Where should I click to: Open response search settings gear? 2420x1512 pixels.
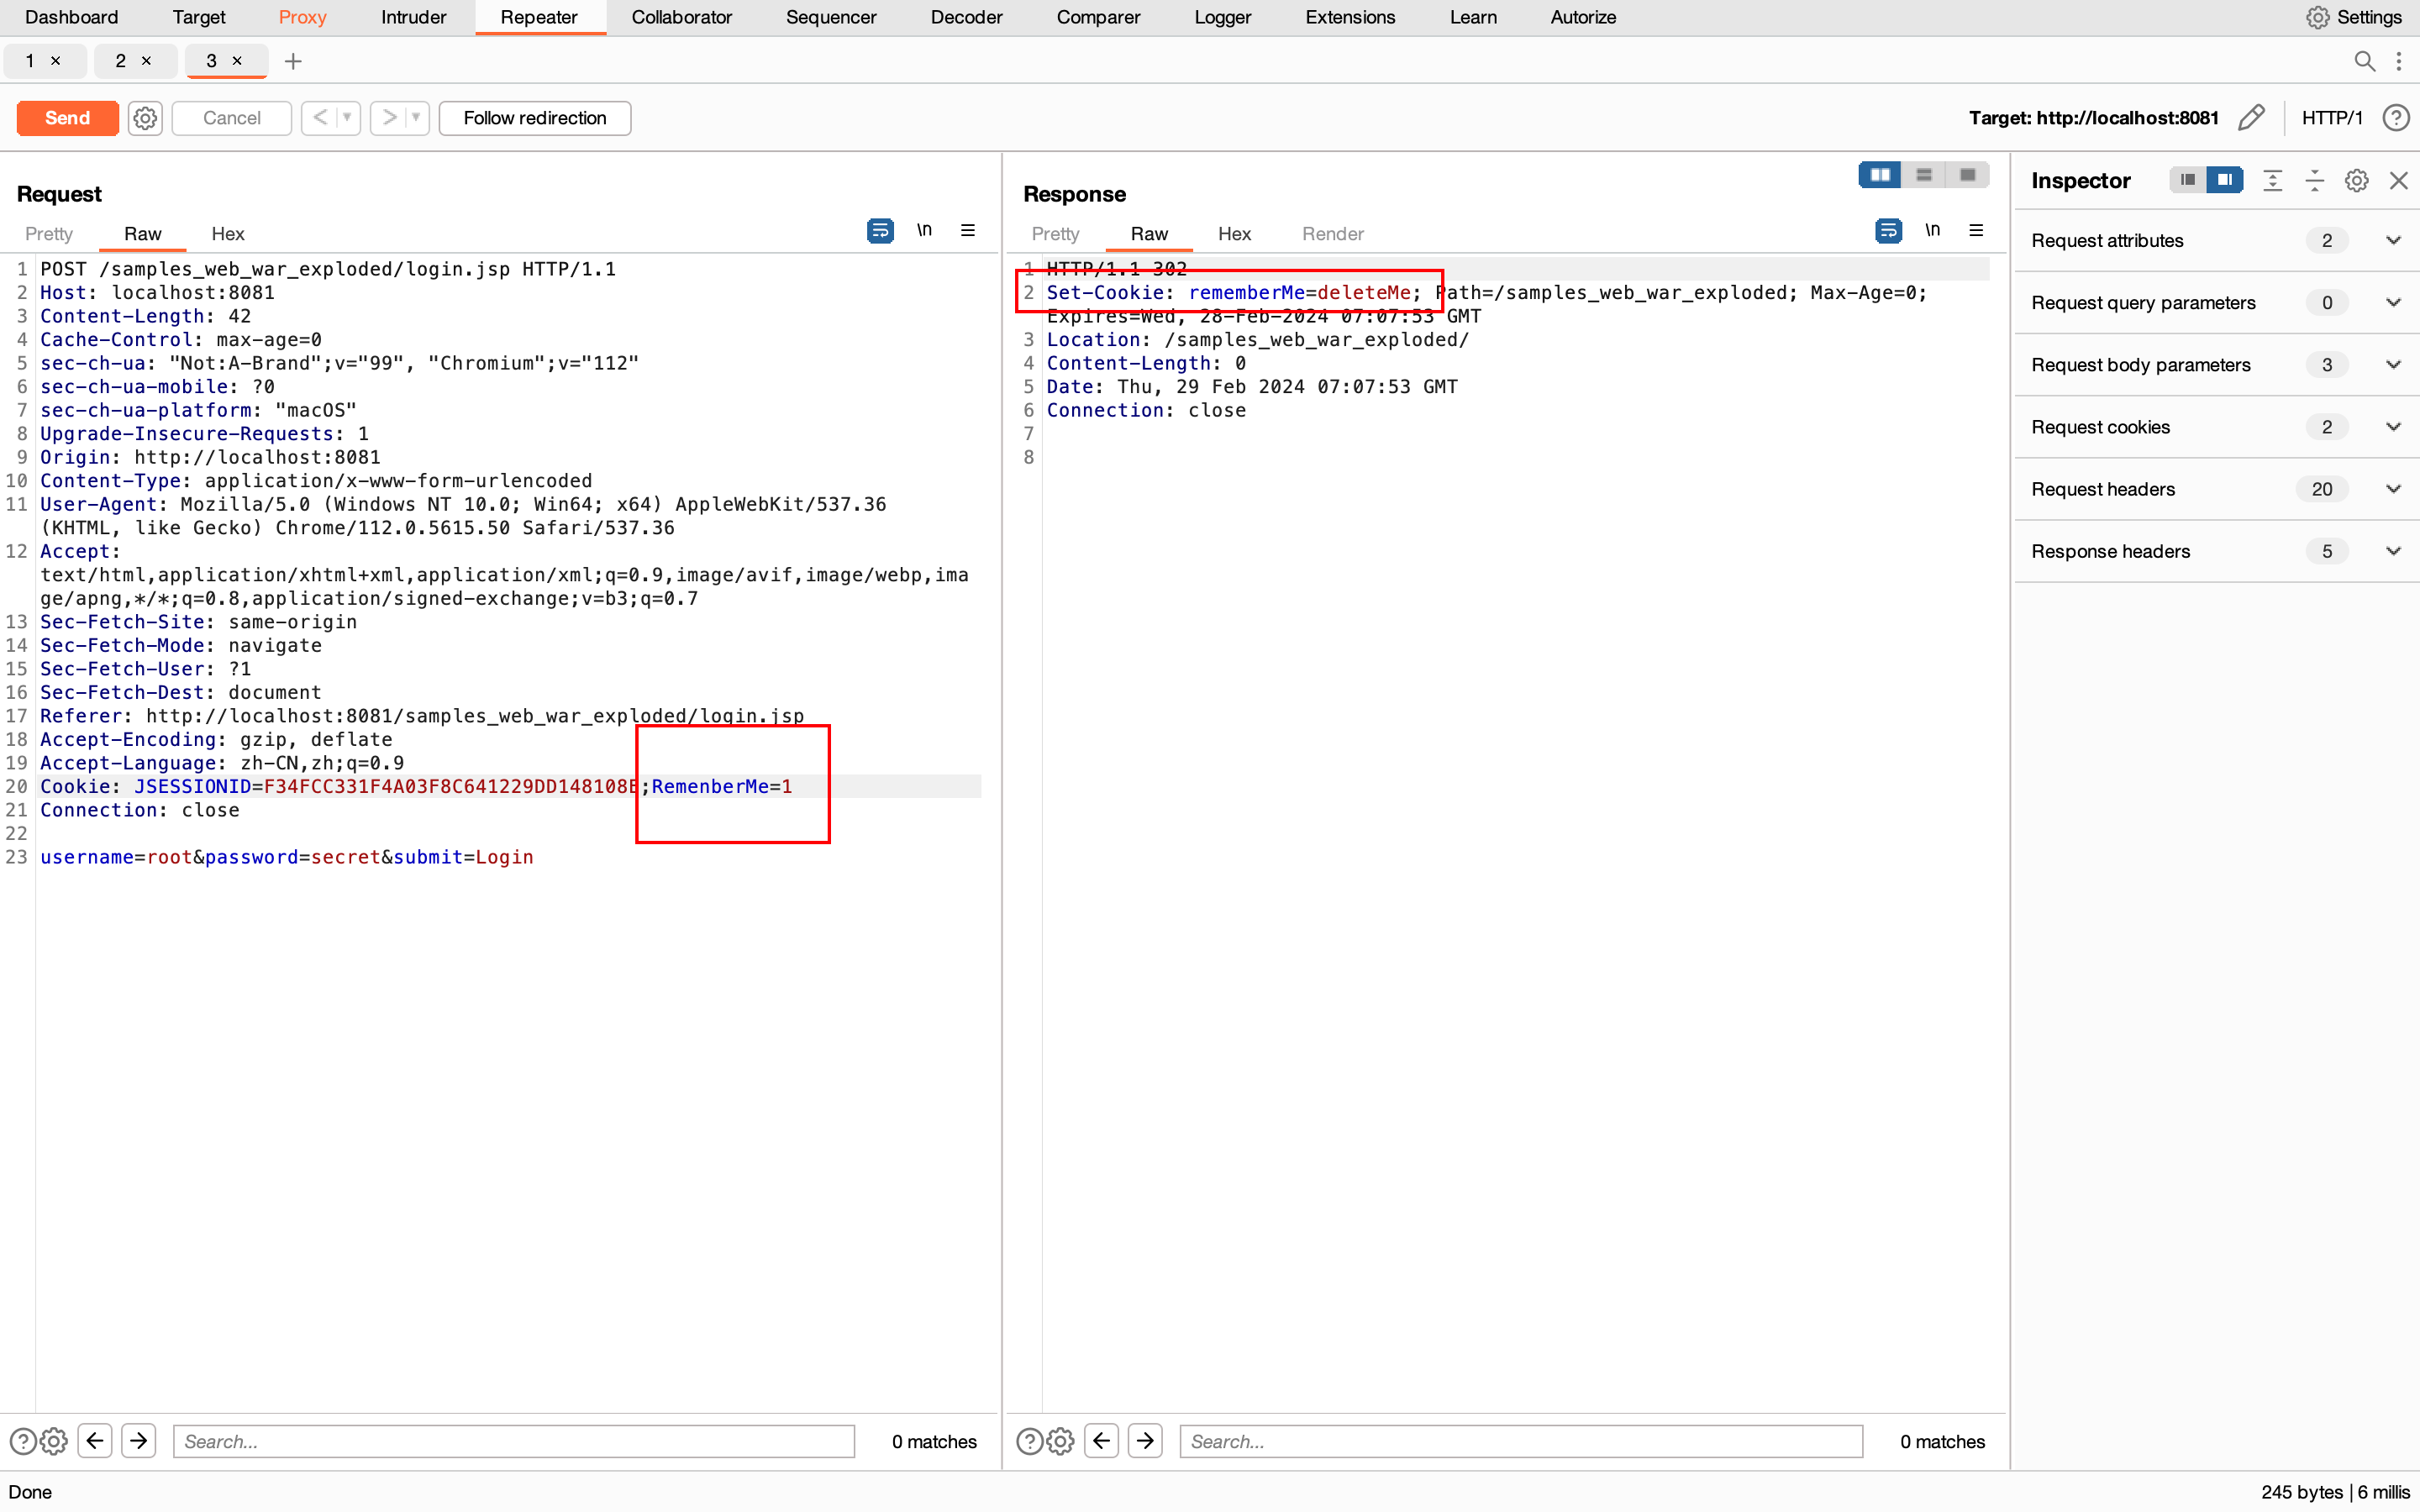click(x=1061, y=1441)
